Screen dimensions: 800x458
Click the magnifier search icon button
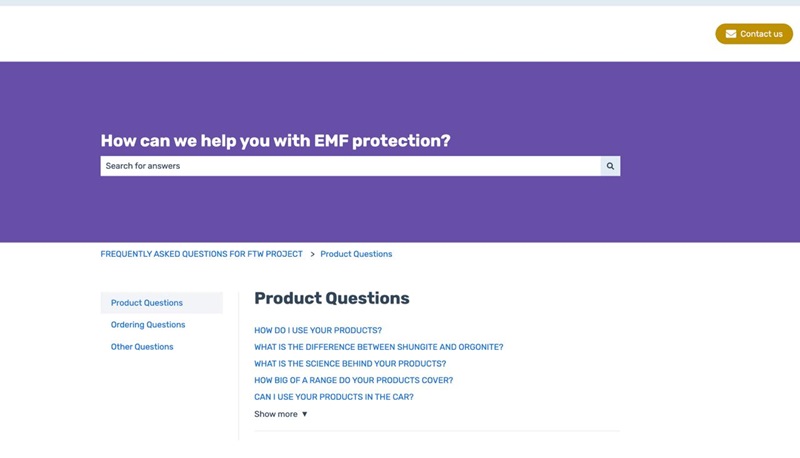pyautogui.click(x=610, y=166)
